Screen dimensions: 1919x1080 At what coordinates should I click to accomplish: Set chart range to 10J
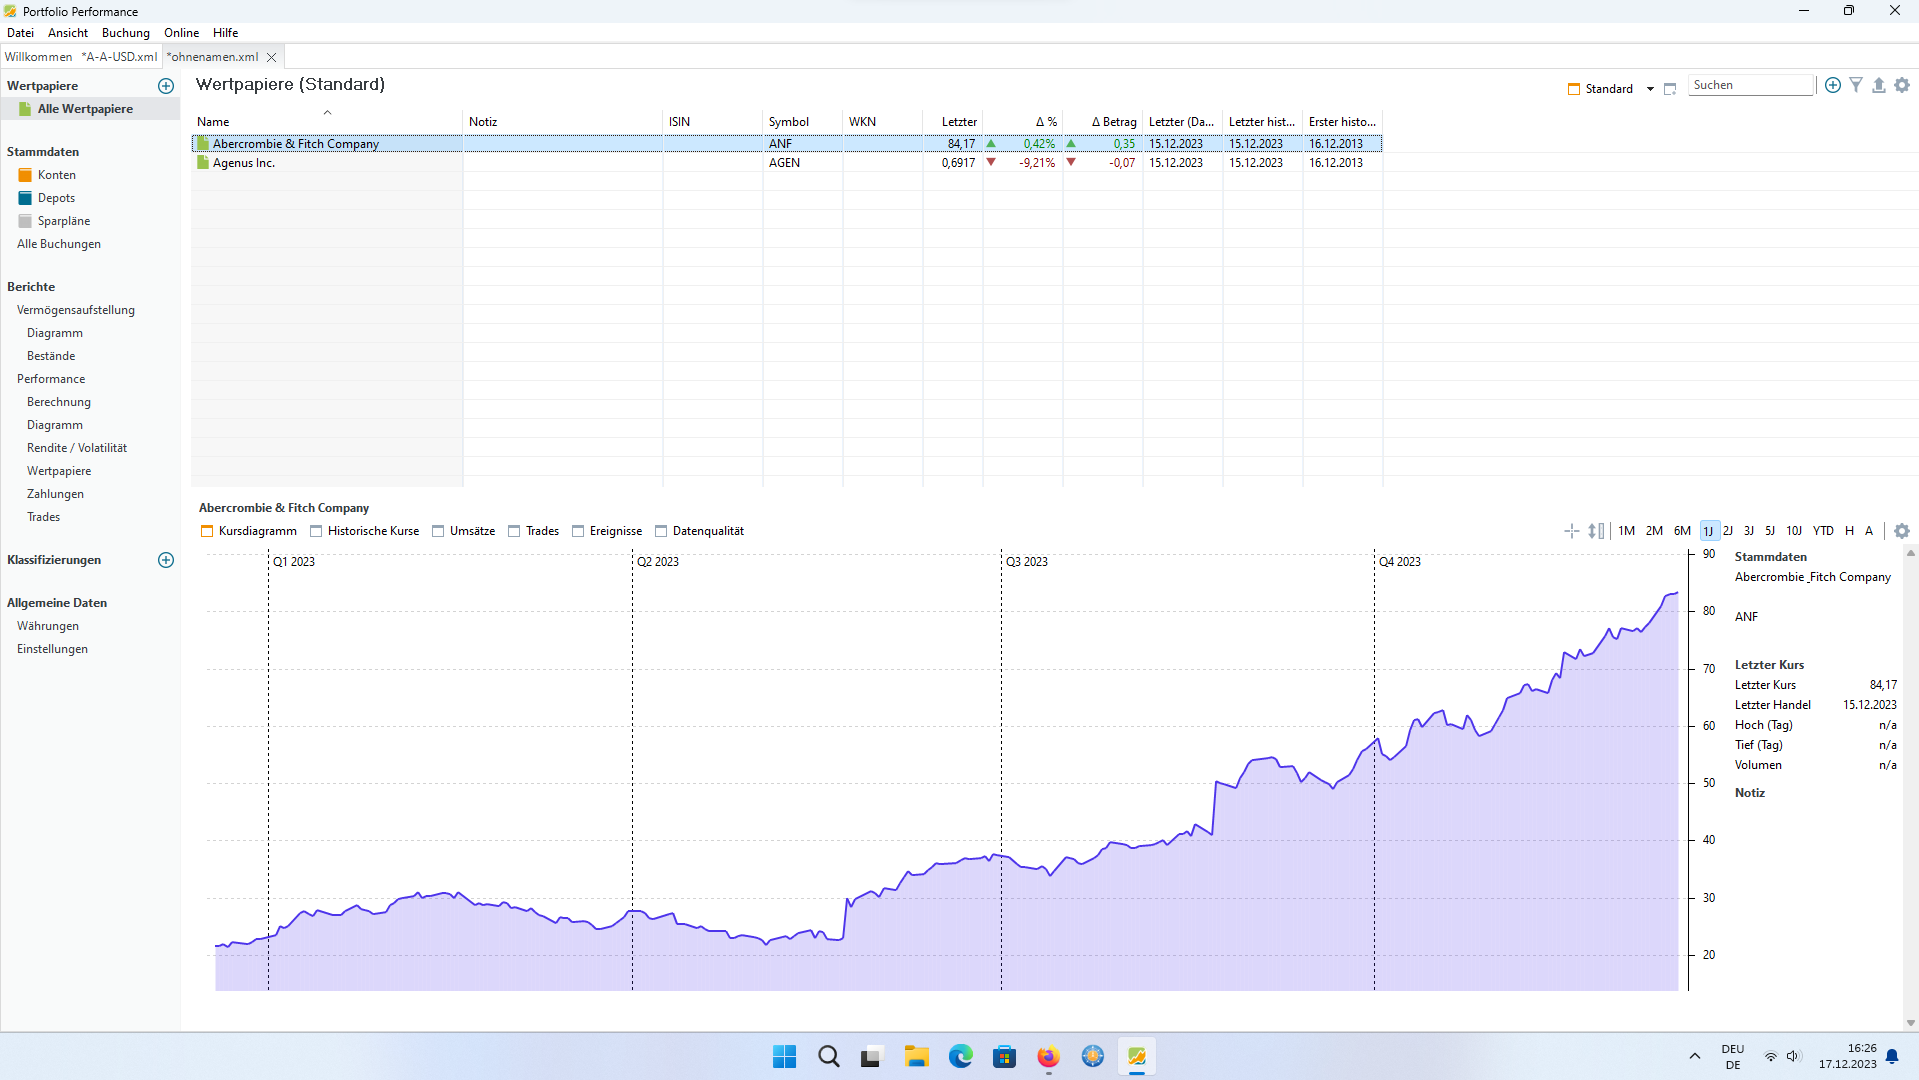tap(1794, 531)
